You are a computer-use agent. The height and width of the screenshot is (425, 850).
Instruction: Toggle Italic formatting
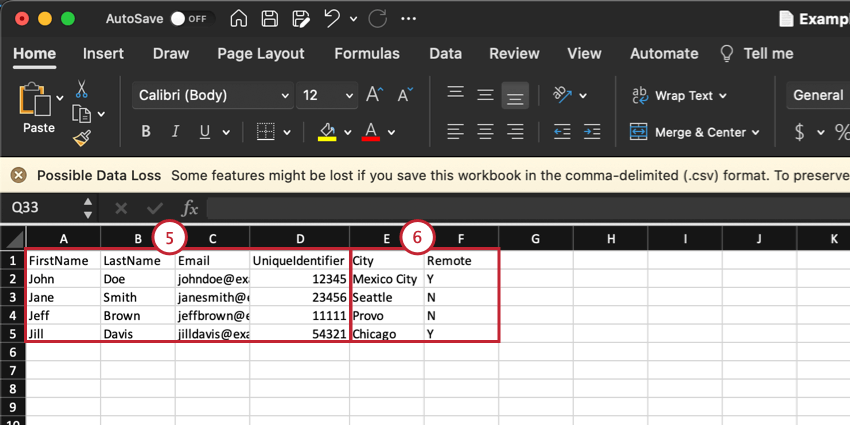click(x=176, y=131)
